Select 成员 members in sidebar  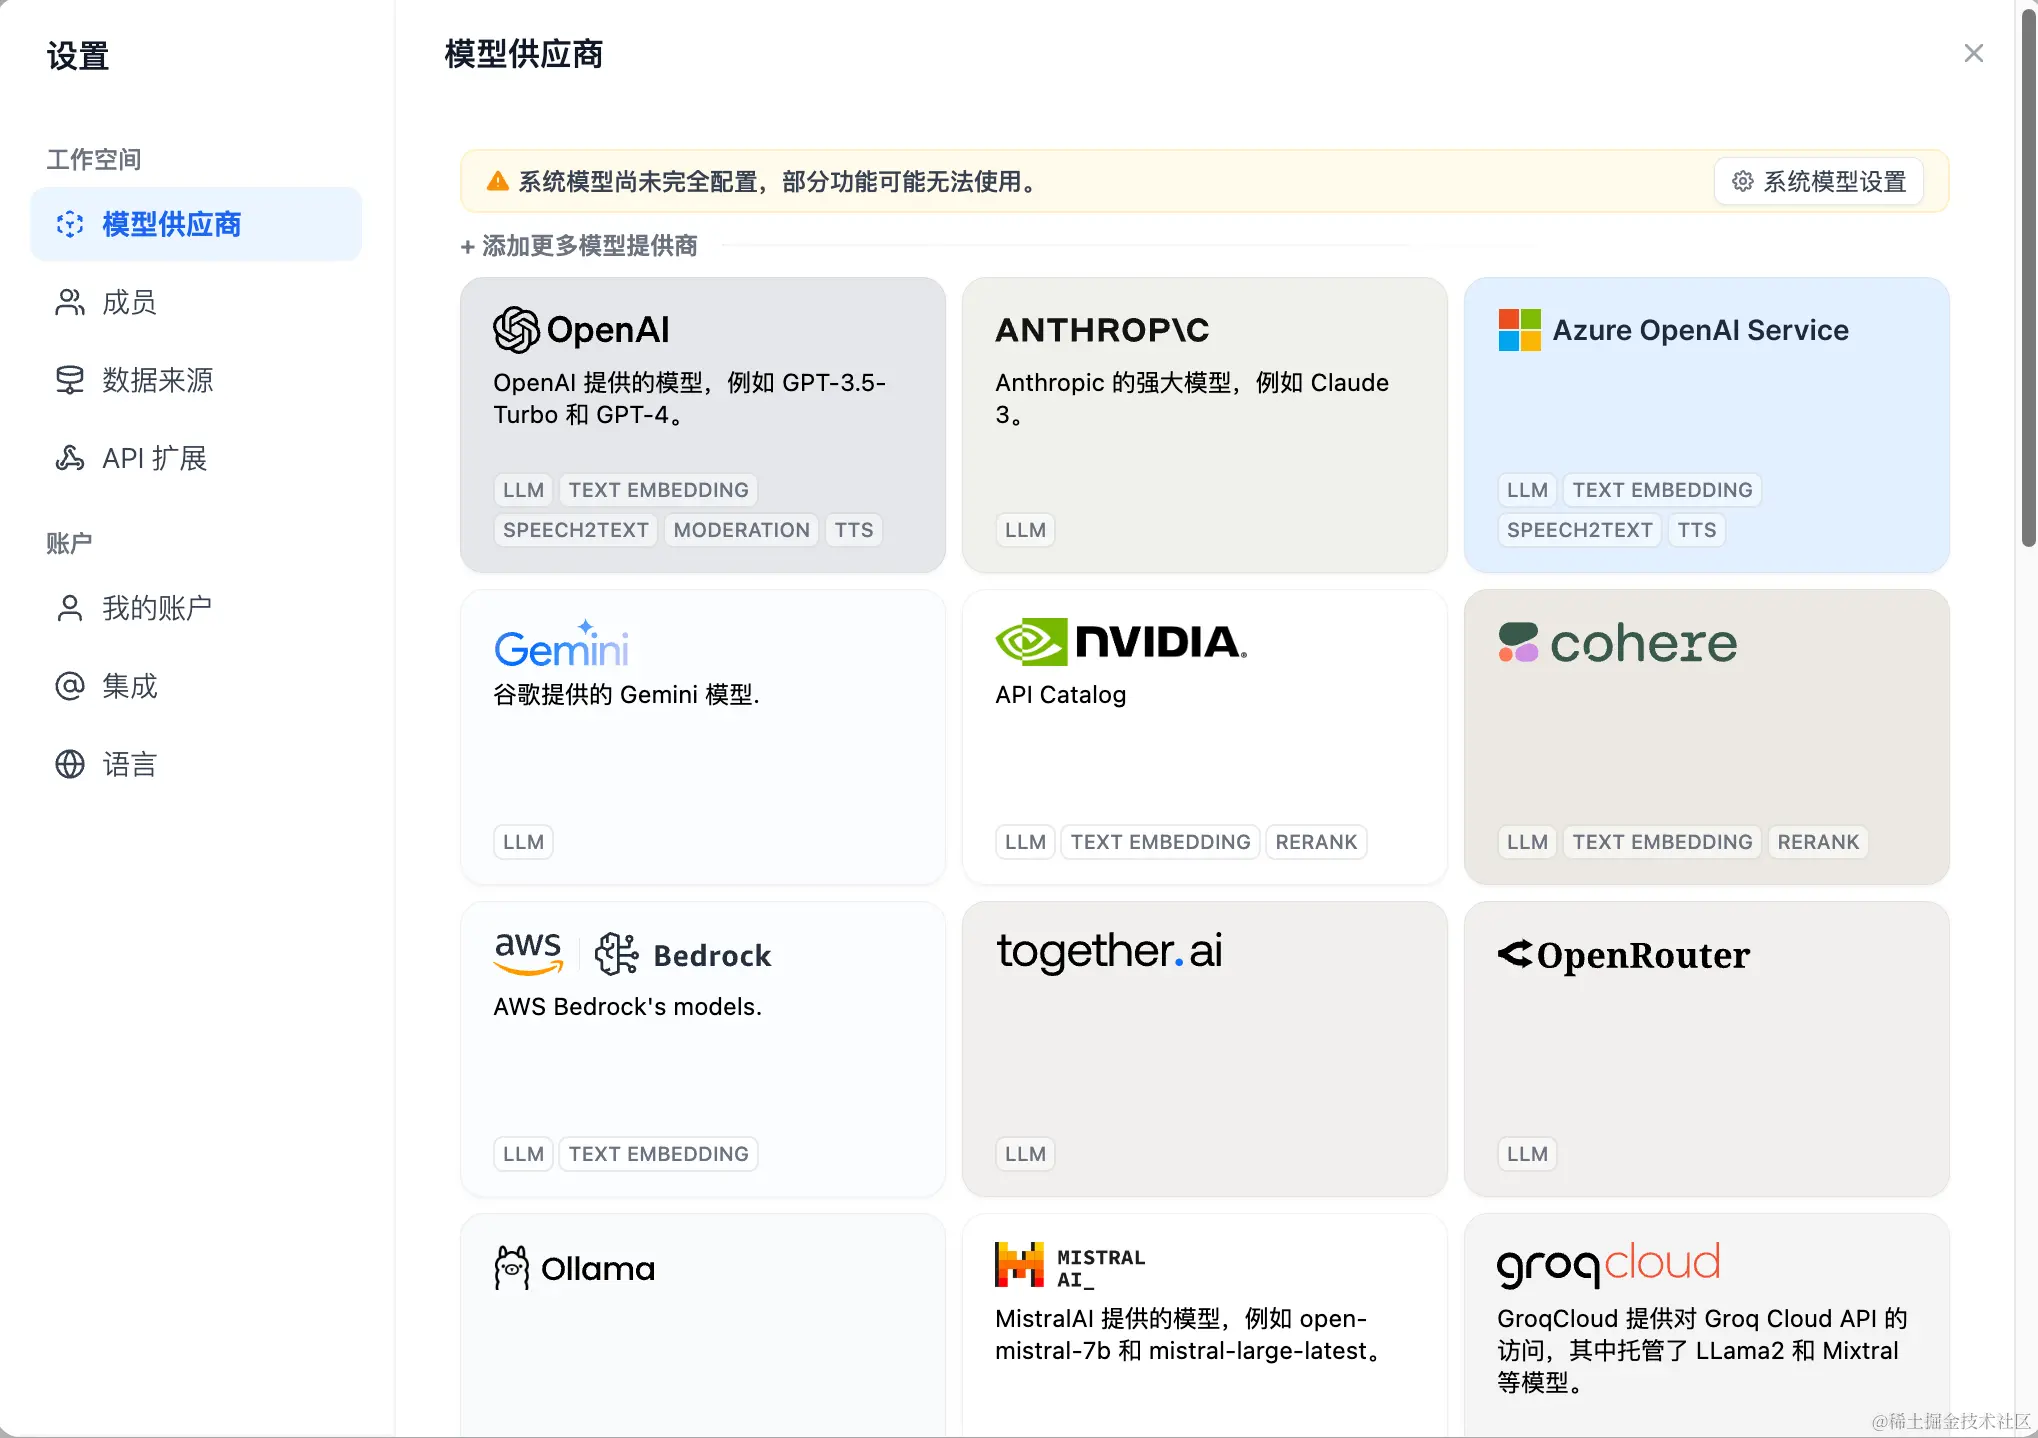[129, 302]
